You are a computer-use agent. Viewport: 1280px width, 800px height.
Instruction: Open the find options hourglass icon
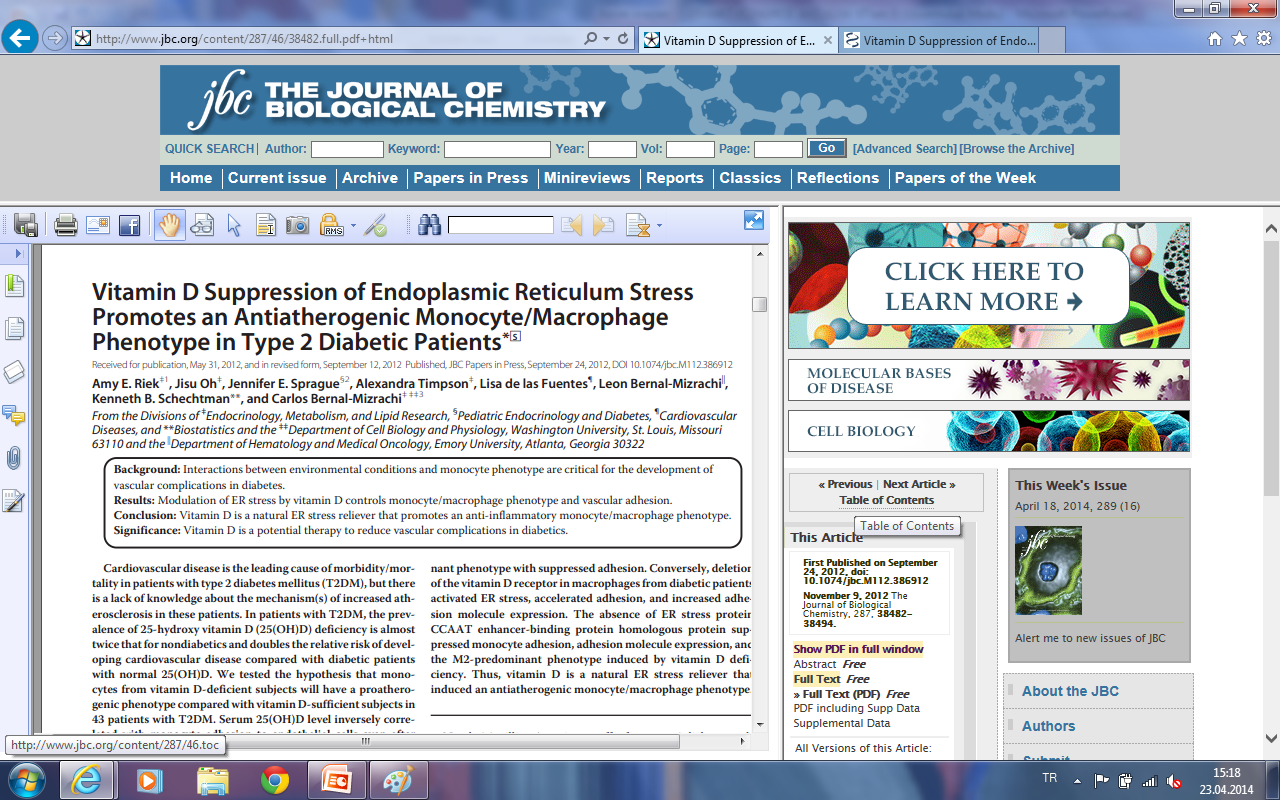click(x=637, y=225)
